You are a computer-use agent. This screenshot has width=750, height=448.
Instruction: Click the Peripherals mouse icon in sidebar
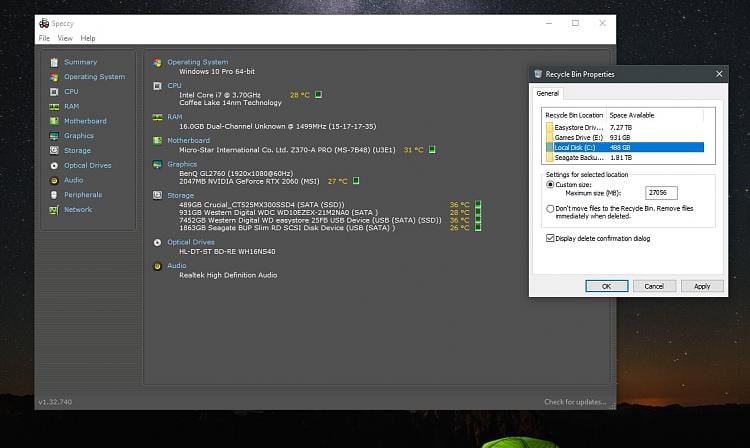[54, 195]
